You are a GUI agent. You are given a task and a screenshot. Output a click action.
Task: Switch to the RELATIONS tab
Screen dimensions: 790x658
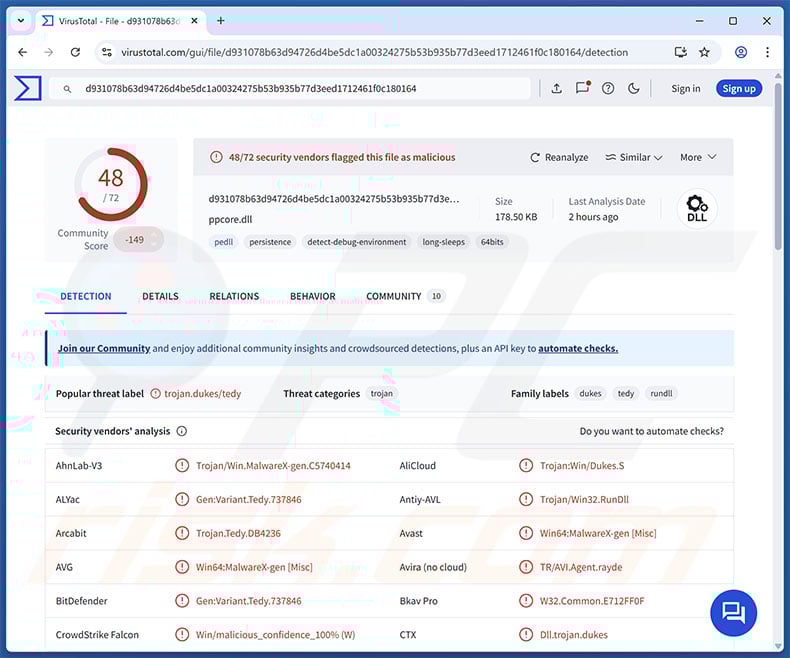pyautogui.click(x=234, y=296)
